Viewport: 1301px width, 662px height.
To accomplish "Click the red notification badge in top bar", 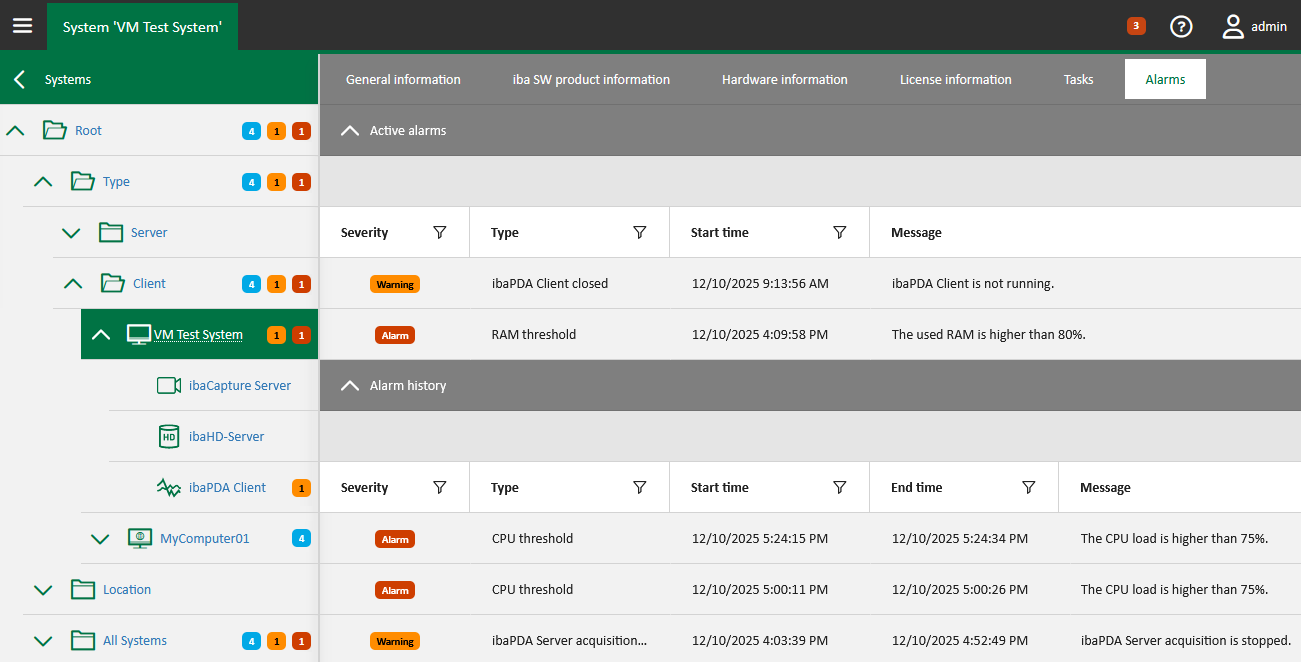I will (x=1136, y=26).
